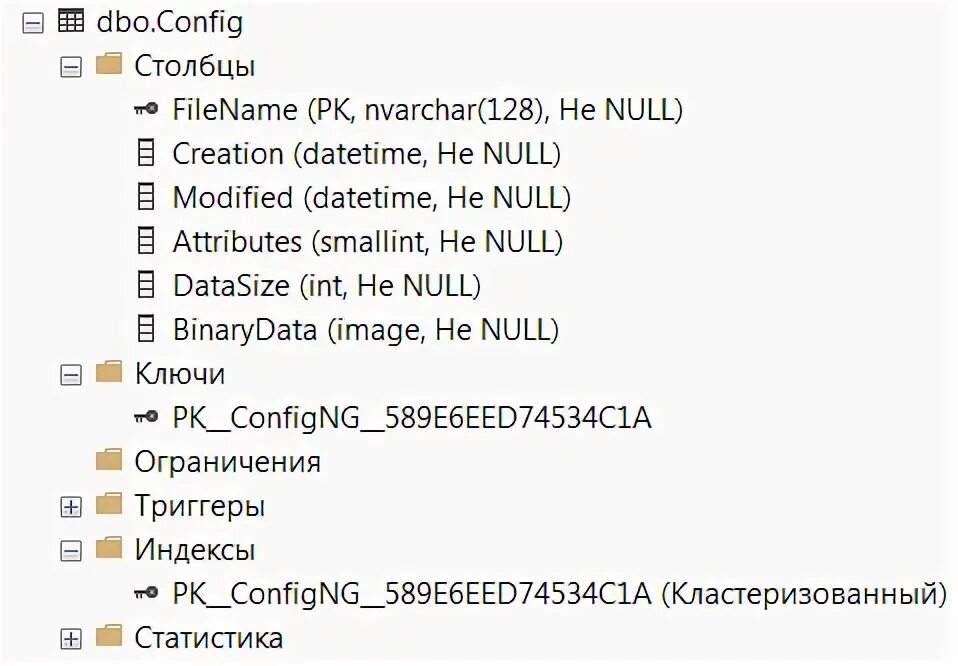Click the key icon under the Ключи folder
Viewport: 958px width, 666px height.
146,417
